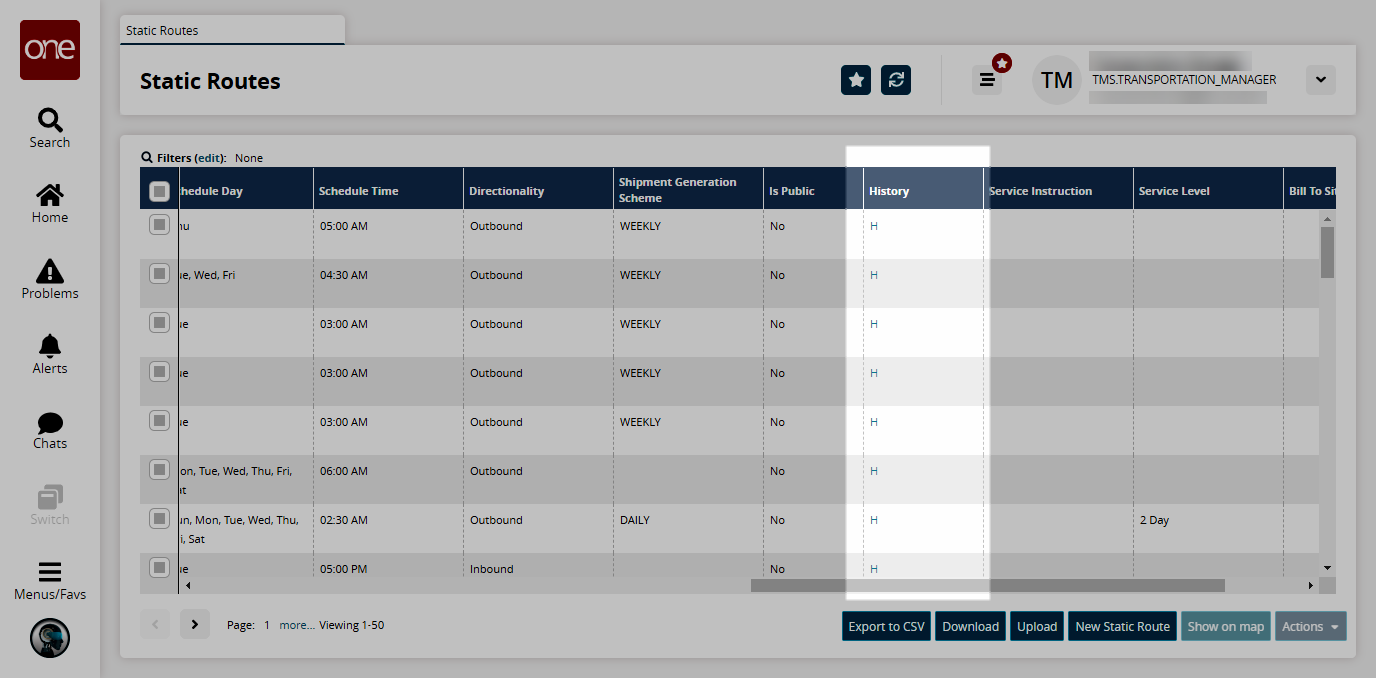Click vertical scrollbar down arrow
The width and height of the screenshot is (1376, 678).
[x=1327, y=568]
